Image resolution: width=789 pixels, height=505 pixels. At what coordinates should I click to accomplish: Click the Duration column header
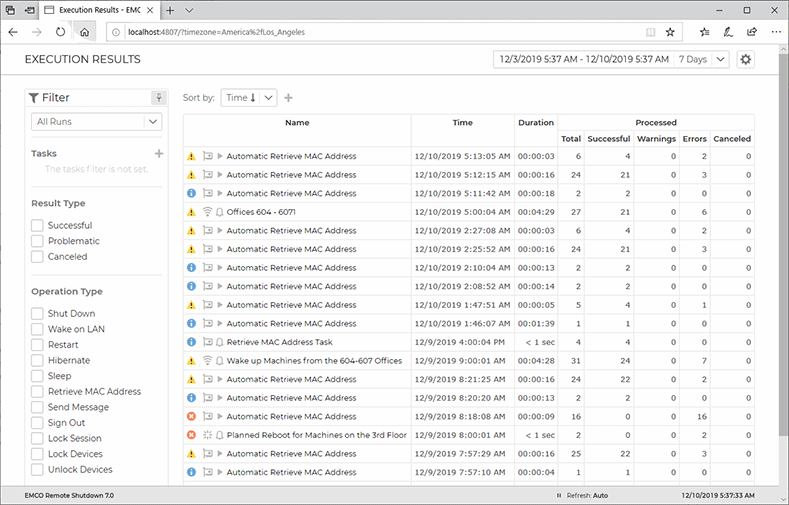coord(535,123)
